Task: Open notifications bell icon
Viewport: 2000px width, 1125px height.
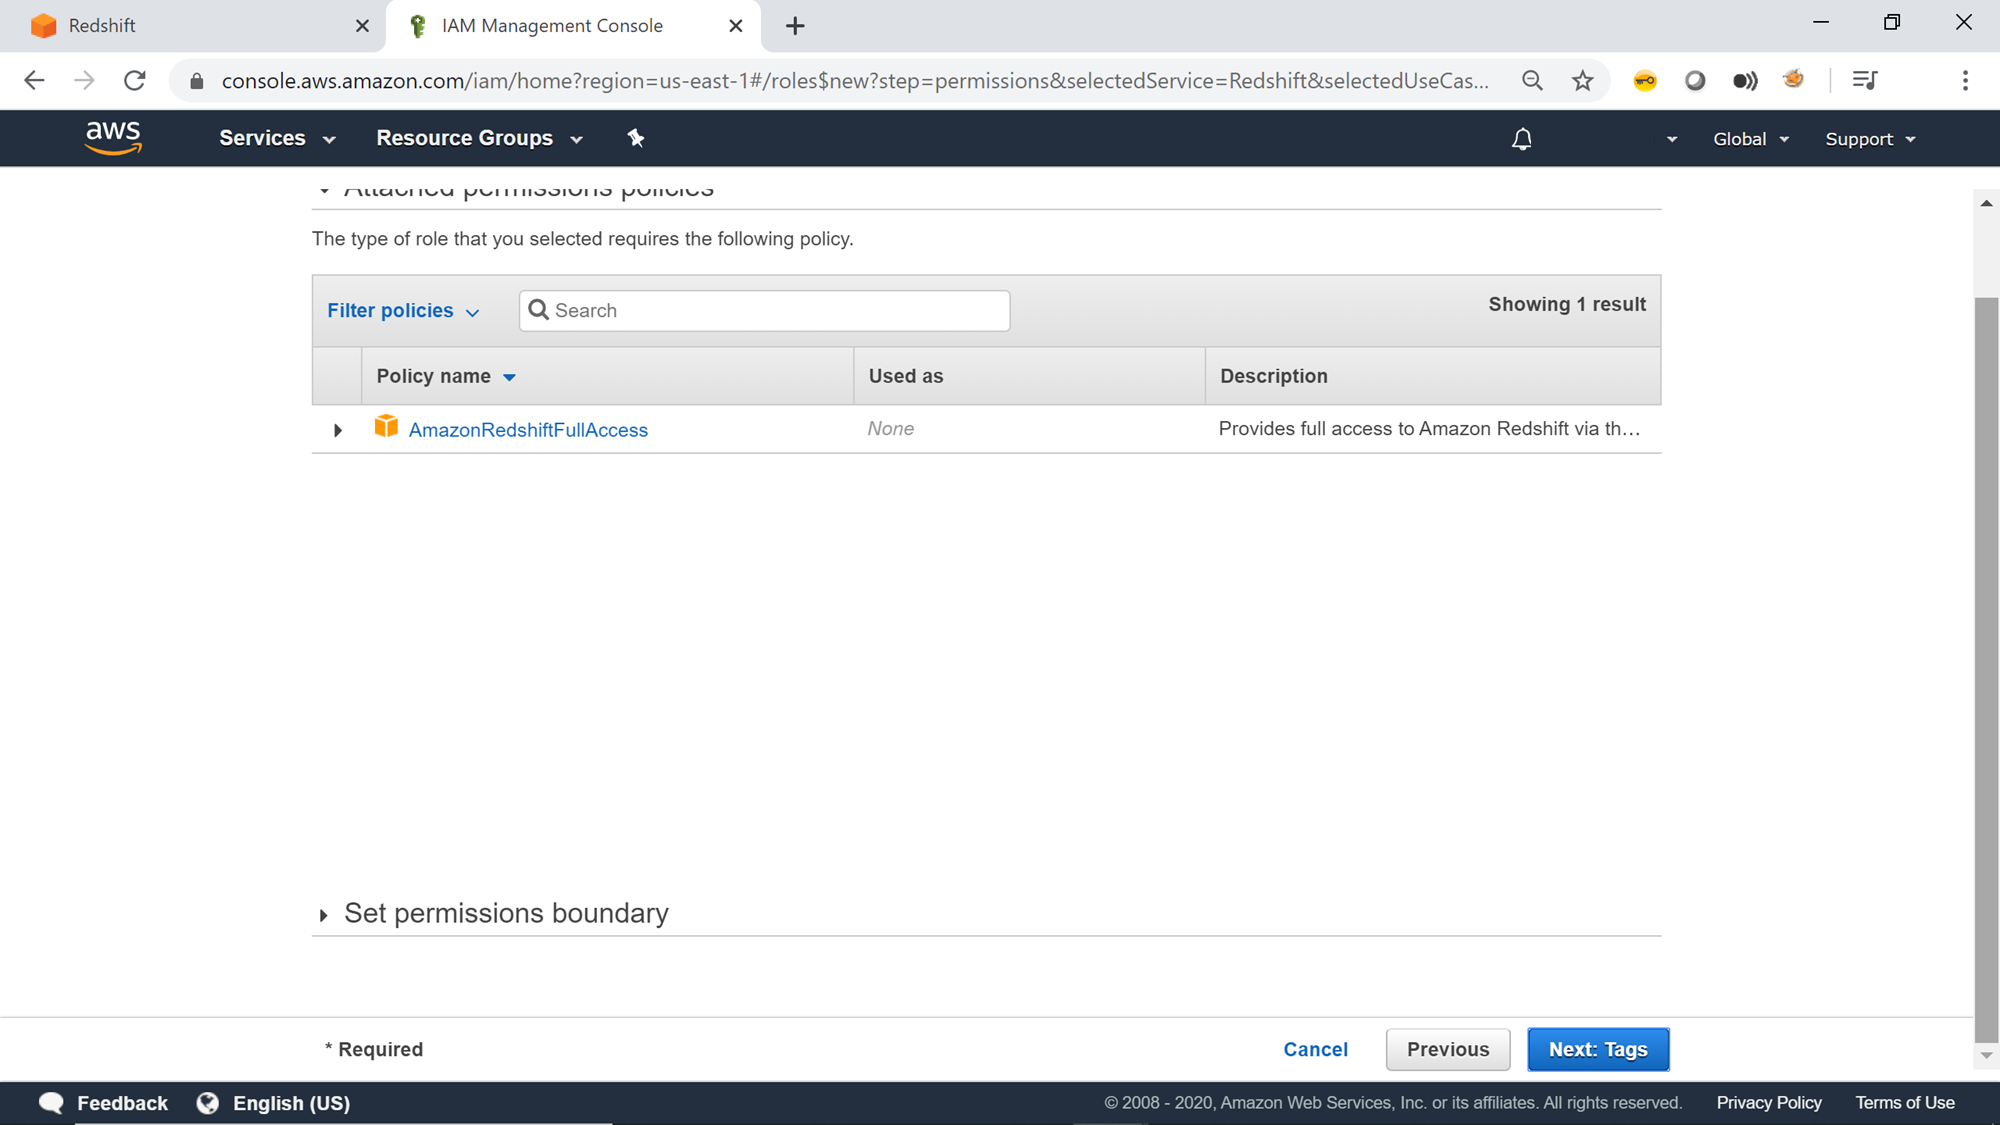Action: [1521, 139]
